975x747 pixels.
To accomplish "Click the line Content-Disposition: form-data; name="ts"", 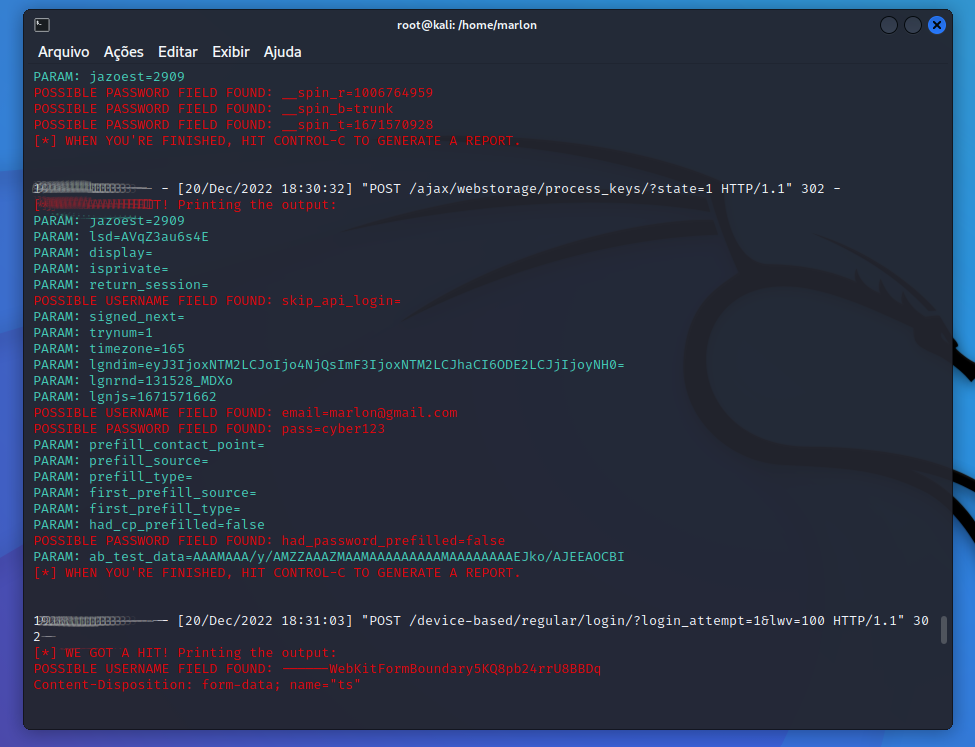I will (x=197, y=685).
